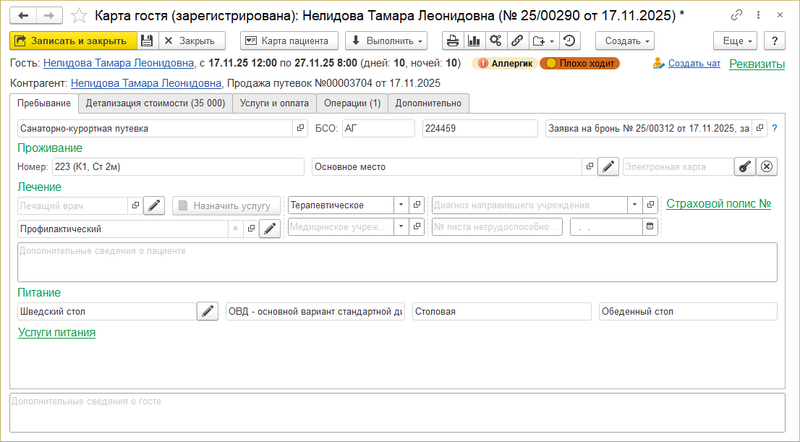This screenshot has height=442, width=800.
Task: Expand Диагноз направившего учреждения dropdown
Action: pyautogui.click(x=635, y=205)
